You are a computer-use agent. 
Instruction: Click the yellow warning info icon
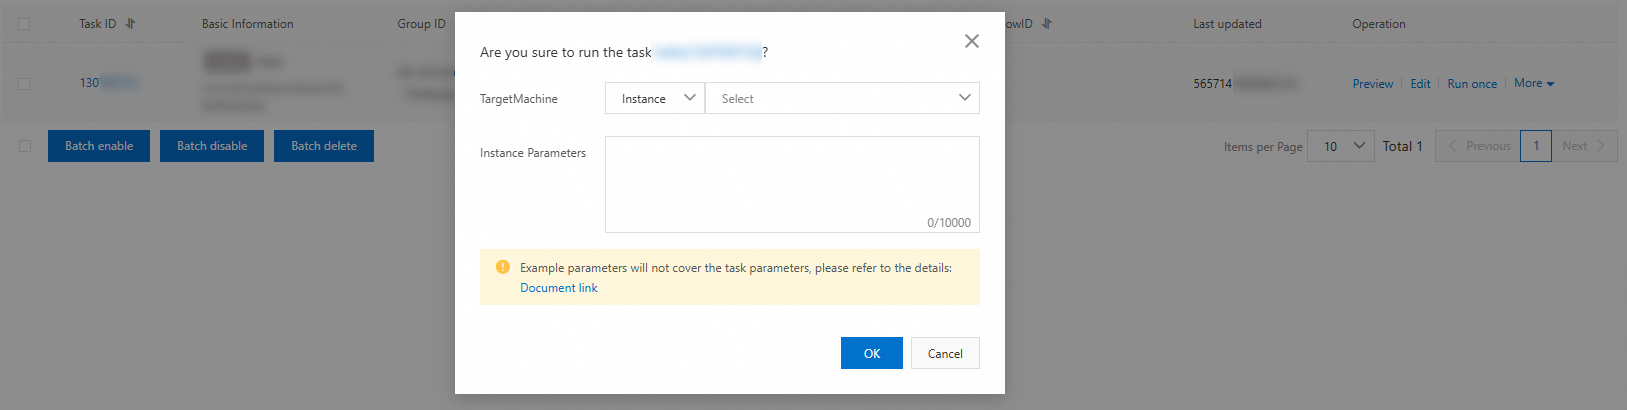(x=503, y=267)
